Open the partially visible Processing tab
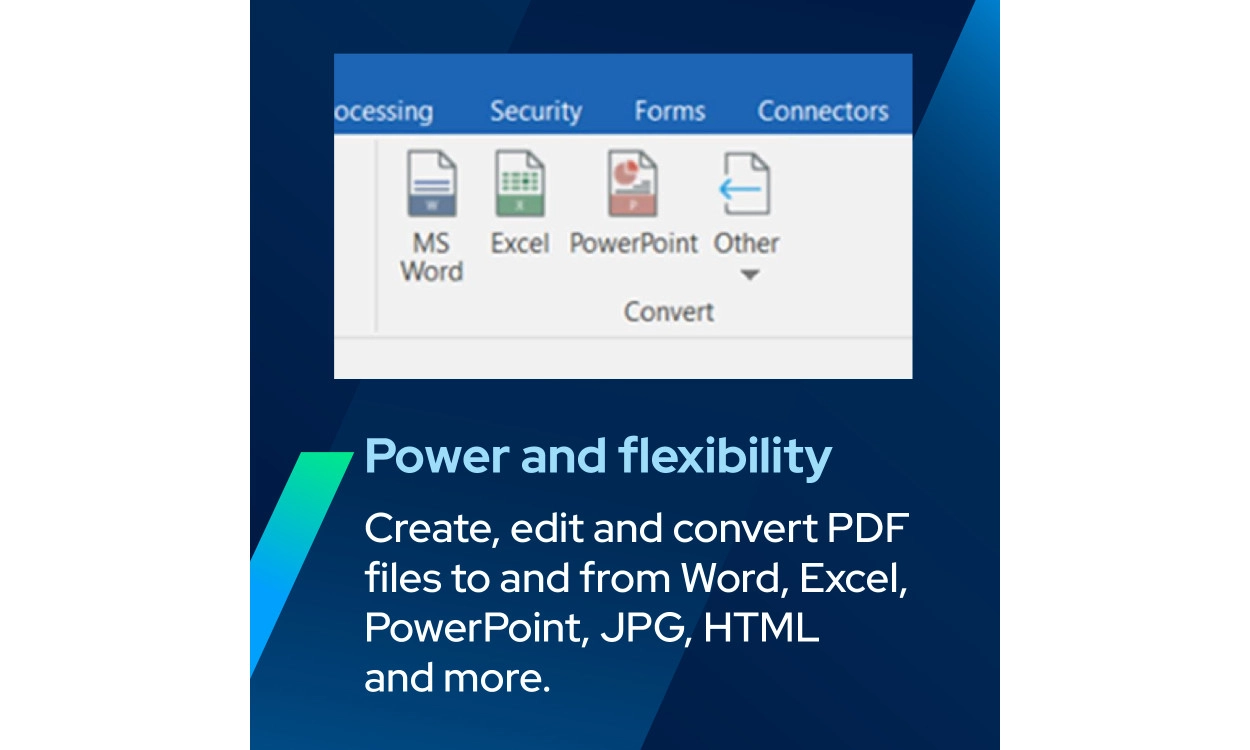 click(384, 111)
